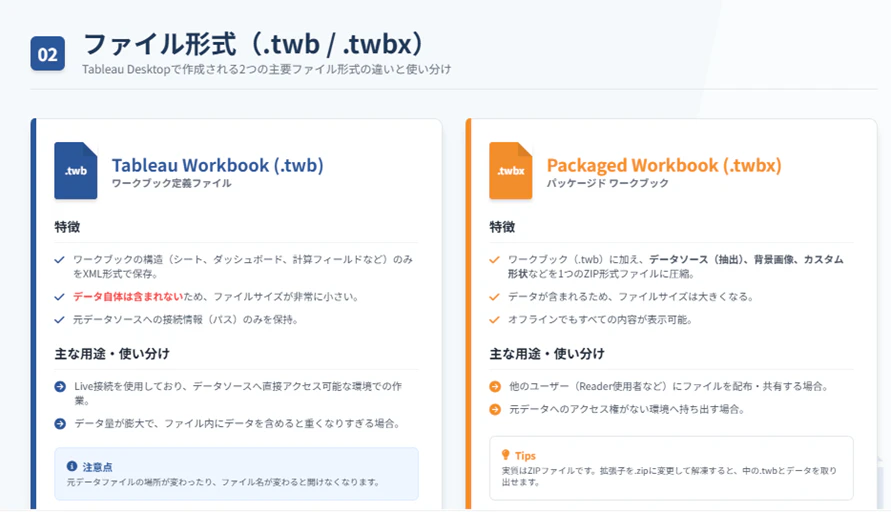Image resolution: width=891 pixels, height=512 pixels.
Task: Click the 実質はZIPファイルです tip text
Action: pos(669,476)
